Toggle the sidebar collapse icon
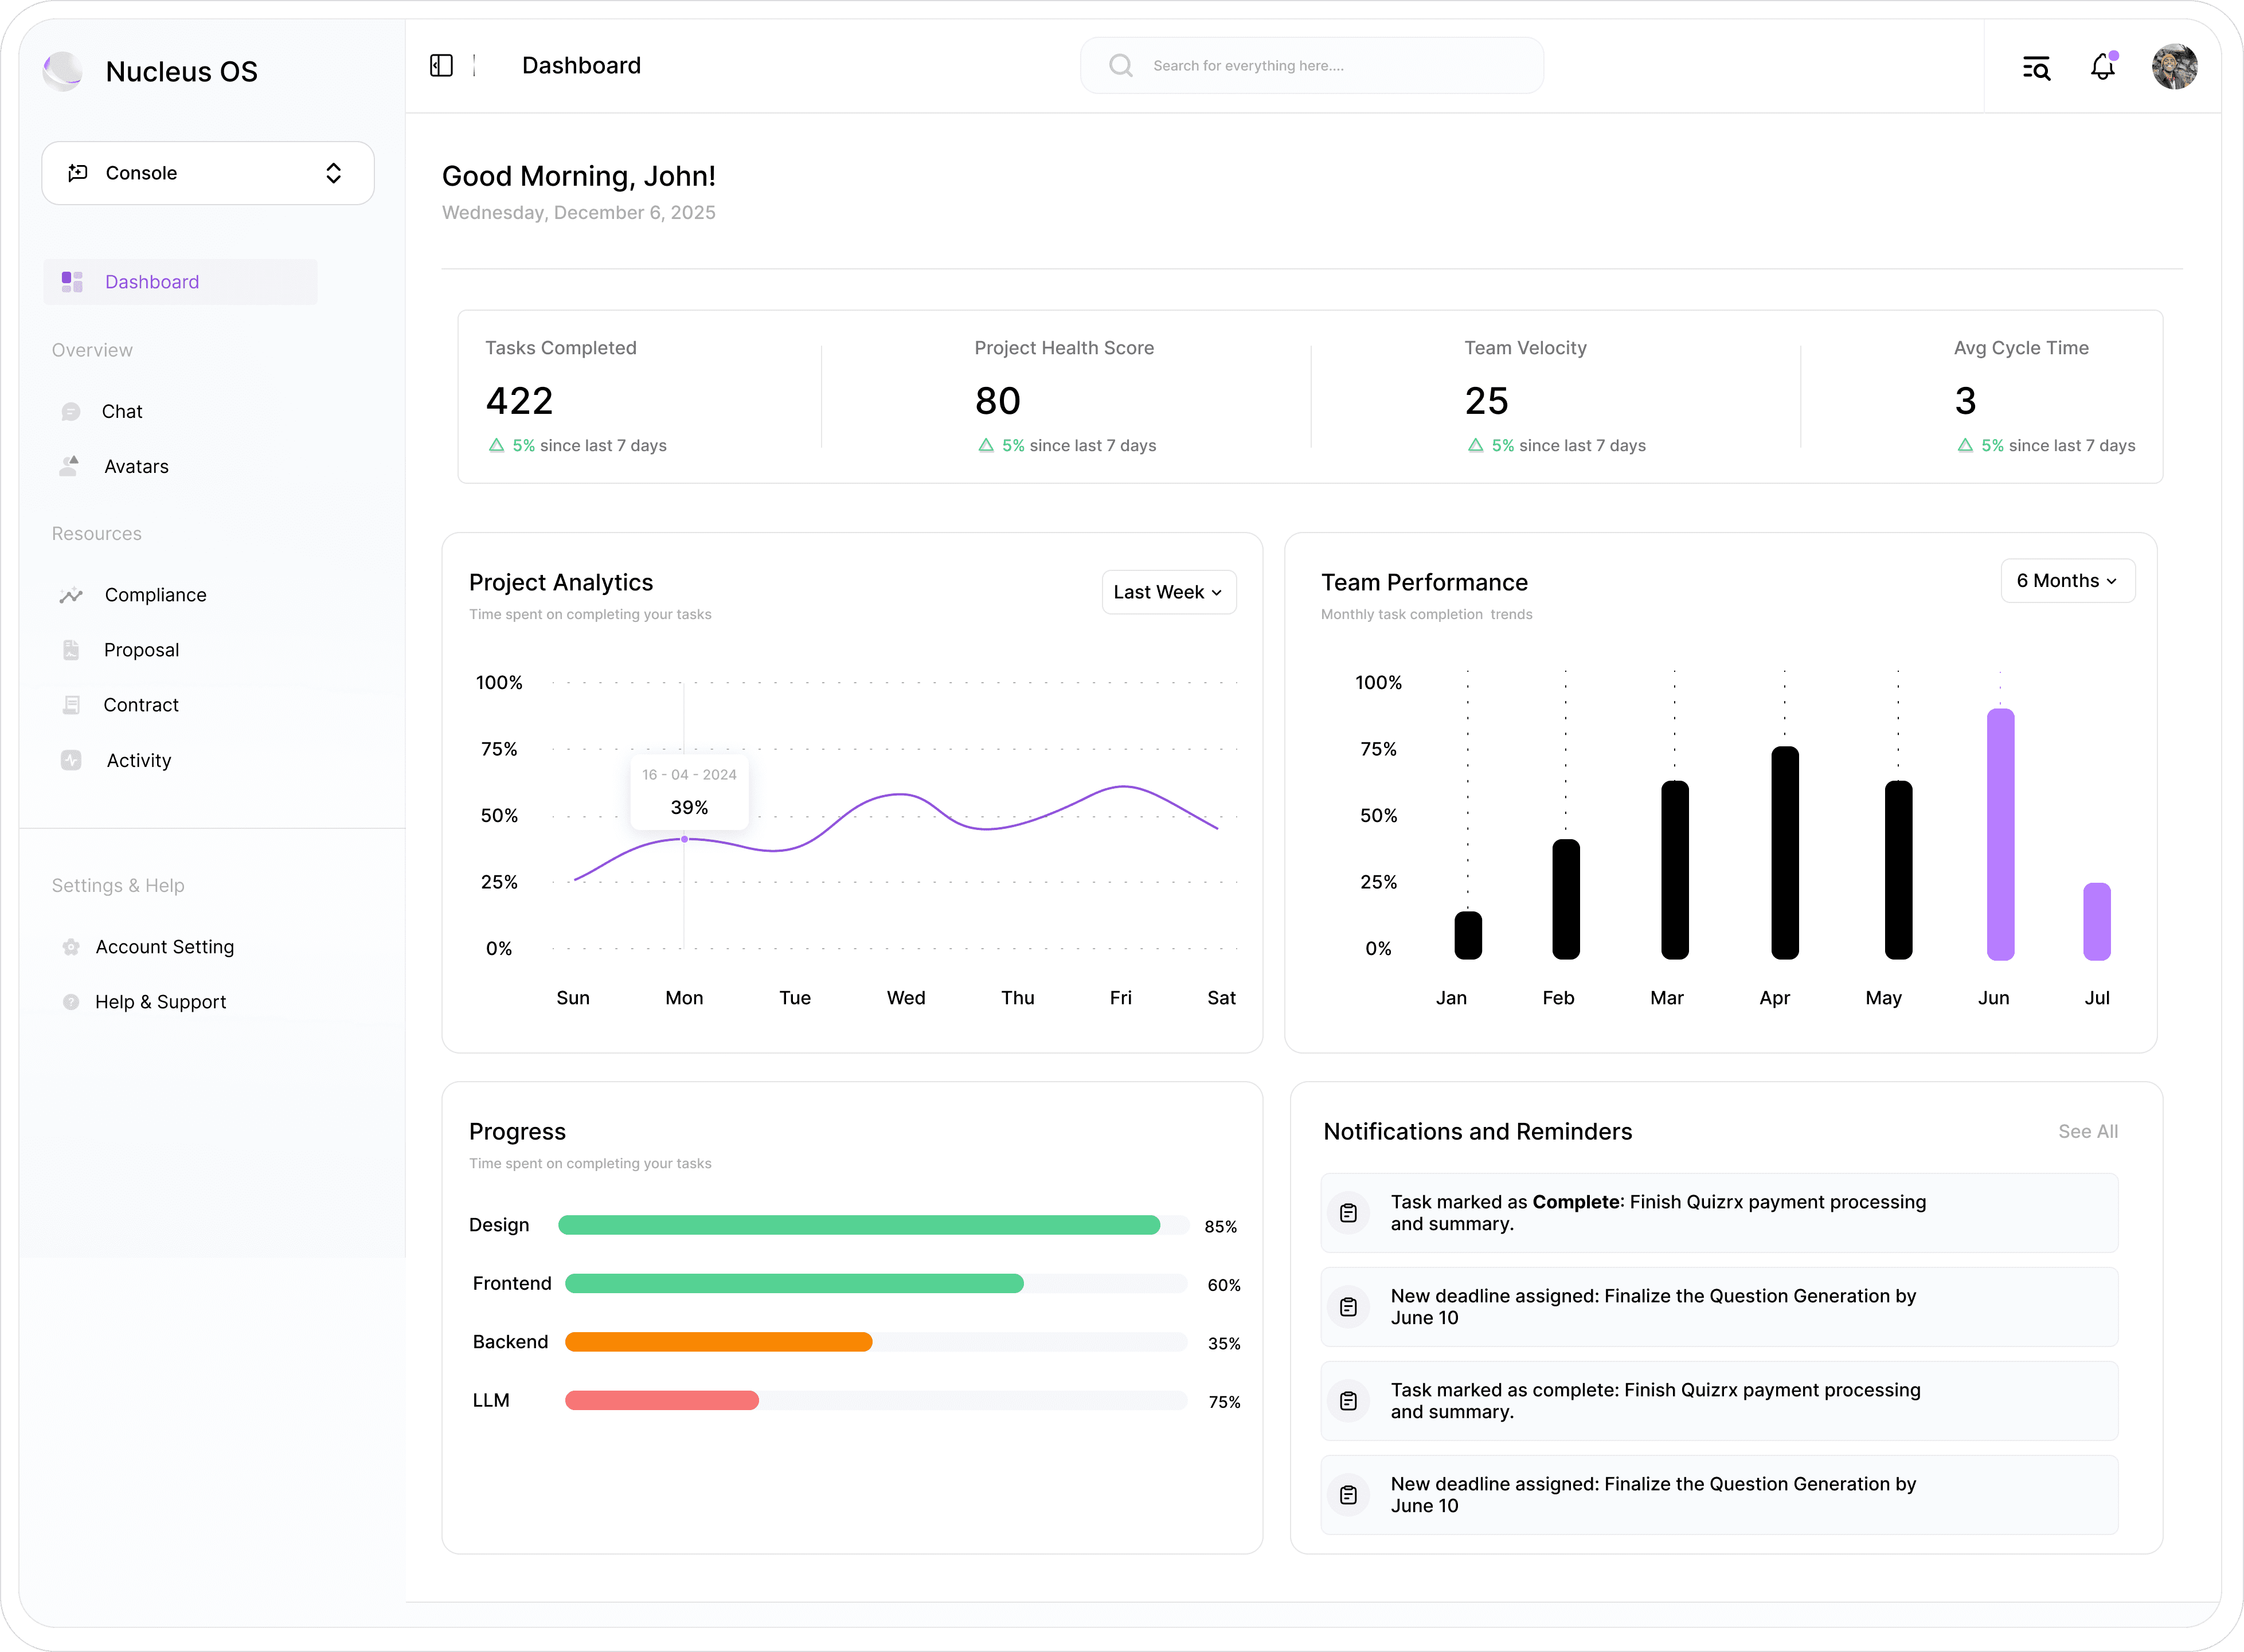Screen dimensions: 2244x1652 tap(441, 66)
